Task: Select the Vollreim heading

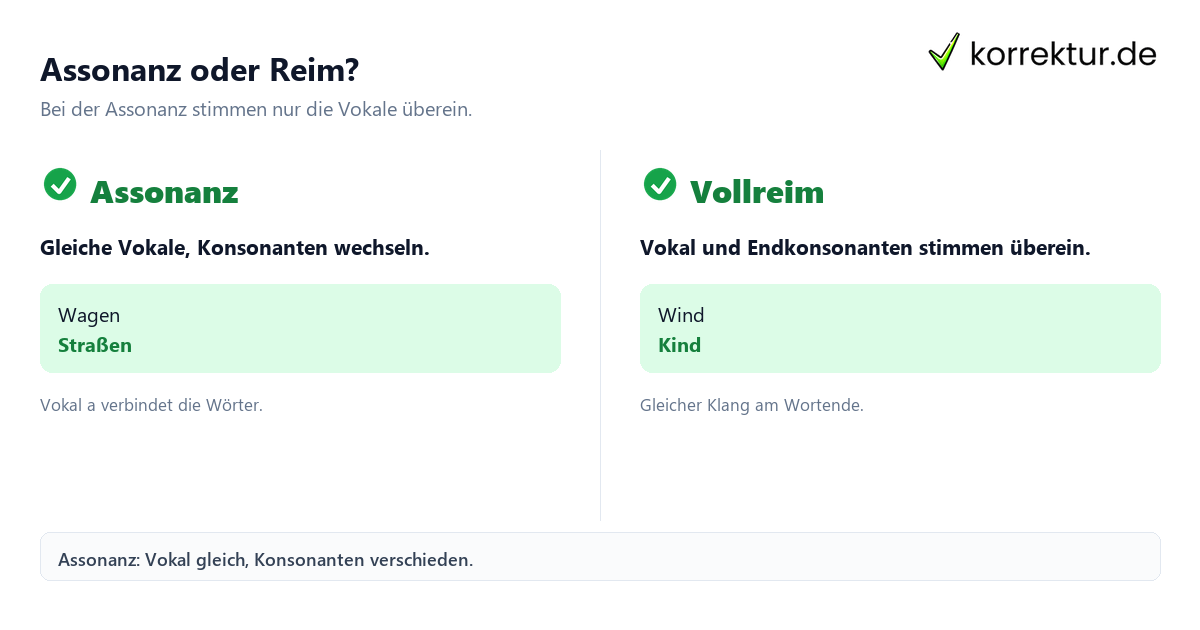Action: (757, 192)
